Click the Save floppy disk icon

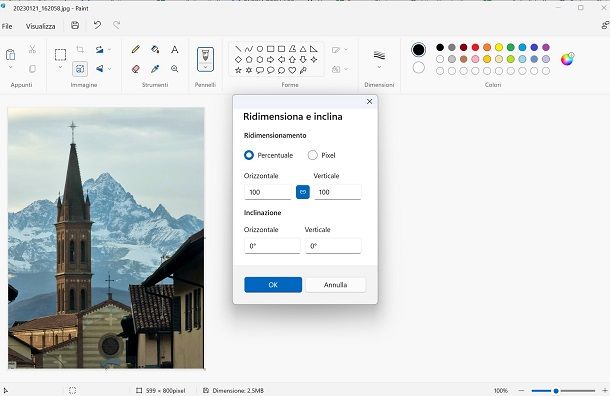coord(75,25)
